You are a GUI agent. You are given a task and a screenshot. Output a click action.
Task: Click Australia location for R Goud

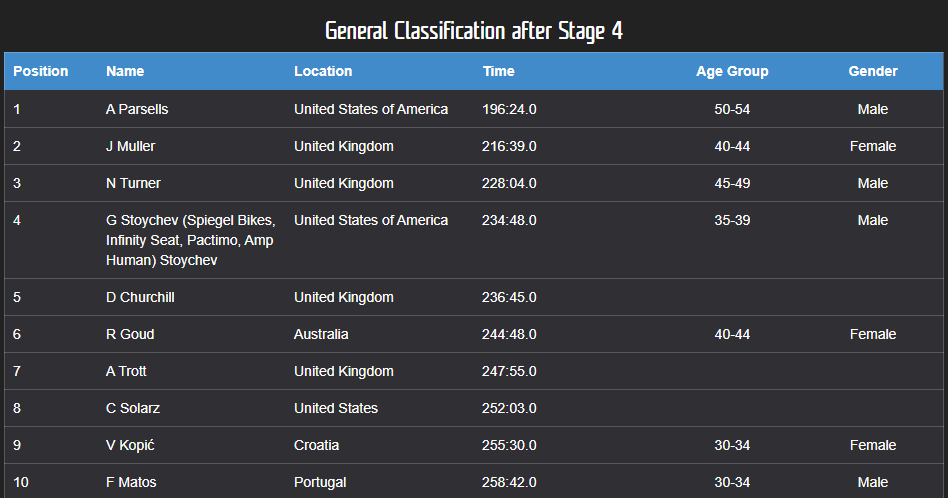pos(321,334)
